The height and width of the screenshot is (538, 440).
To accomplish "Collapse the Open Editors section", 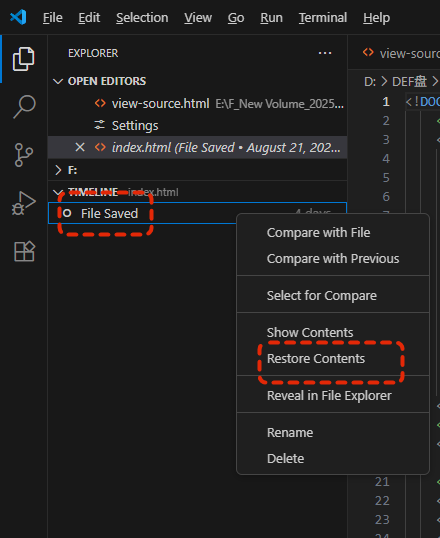I will tap(58, 81).
